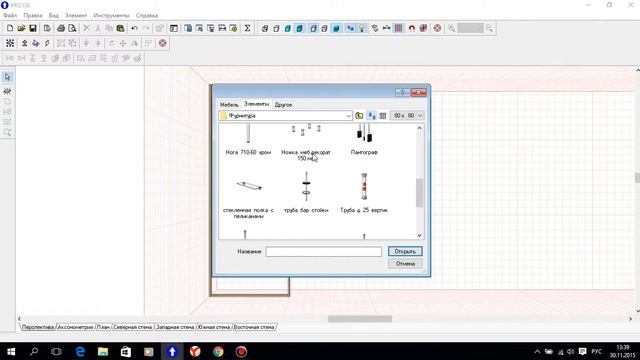Show hidden tray icons with the chevron
Screen dimensions: 640x360
point(537,351)
